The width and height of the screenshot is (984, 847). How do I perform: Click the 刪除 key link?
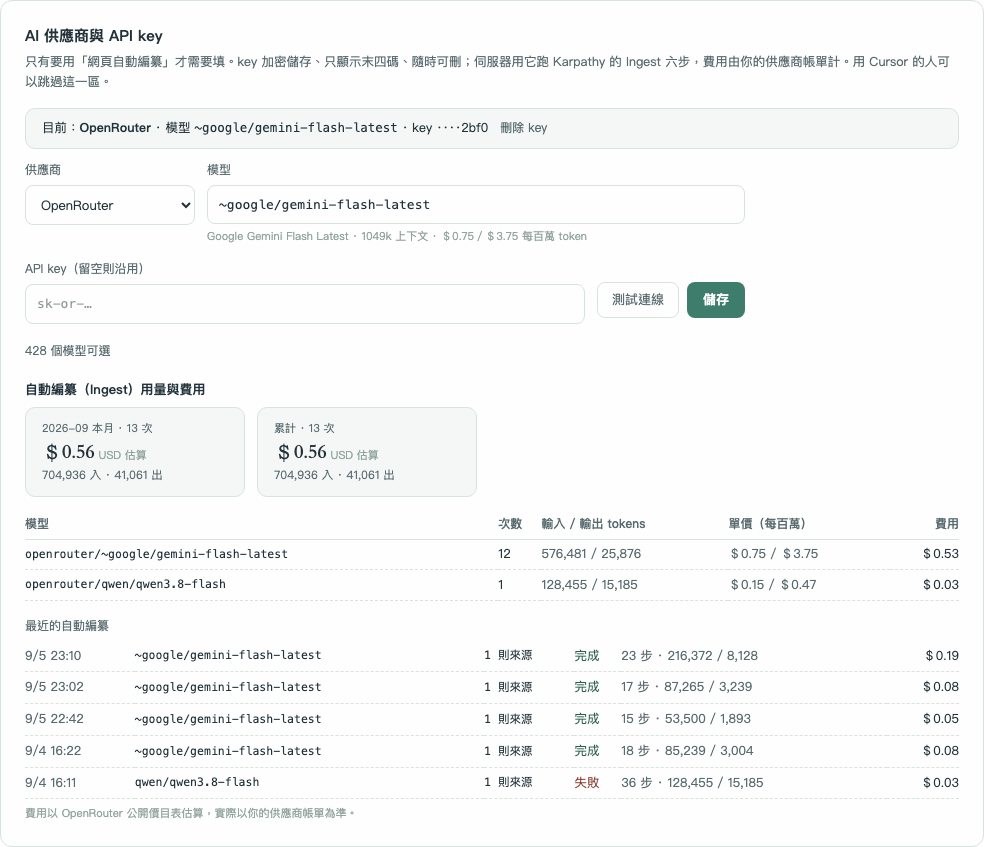tap(524, 128)
